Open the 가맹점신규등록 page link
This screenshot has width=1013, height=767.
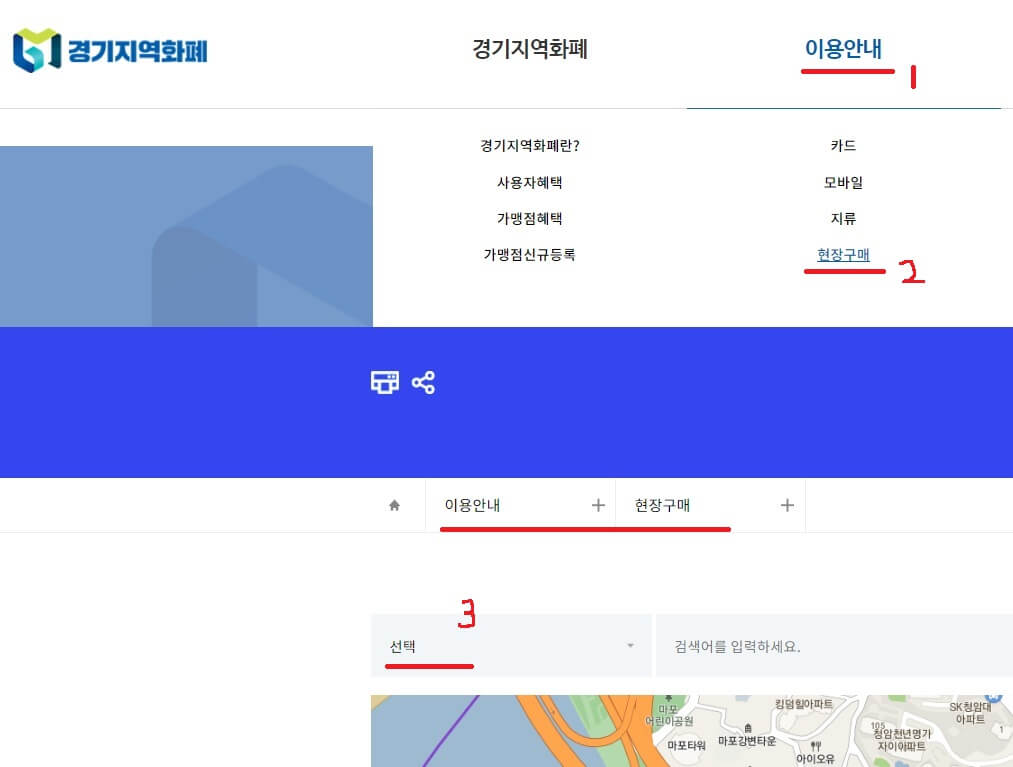[x=530, y=255]
